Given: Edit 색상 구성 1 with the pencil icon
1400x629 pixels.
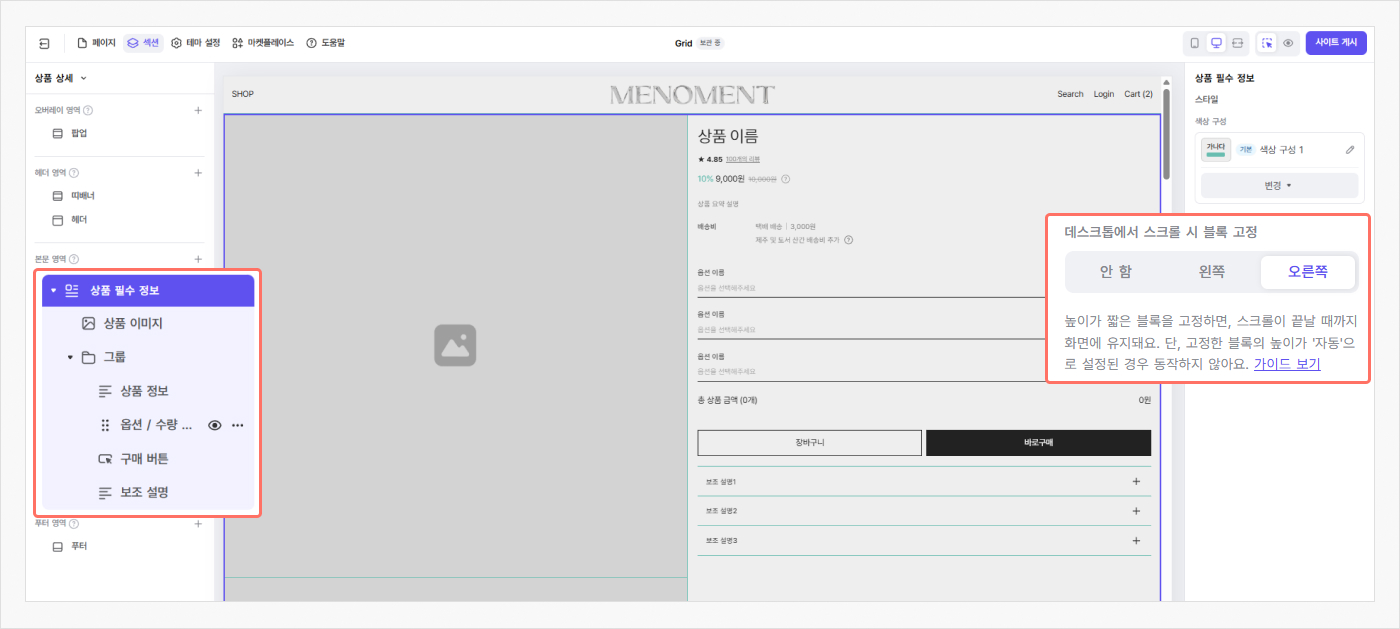Looking at the screenshot, I should (1349, 149).
